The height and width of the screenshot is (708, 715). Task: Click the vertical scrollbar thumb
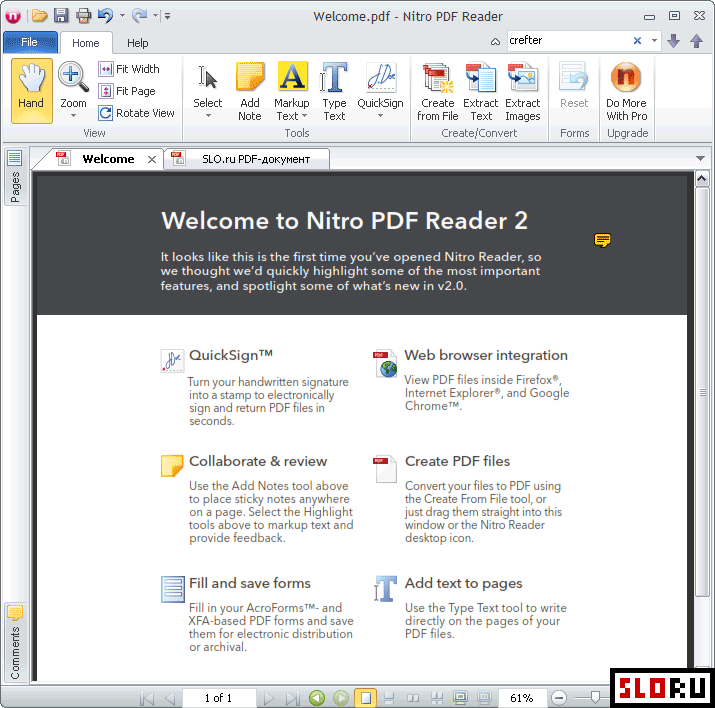pos(702,392)
